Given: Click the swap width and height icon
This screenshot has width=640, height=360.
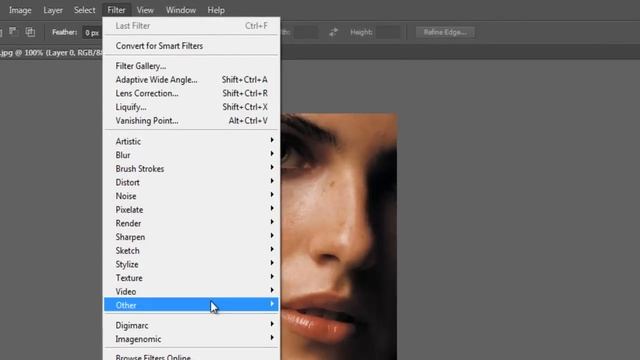Looking at the screenshot, I should coord(333,32).
